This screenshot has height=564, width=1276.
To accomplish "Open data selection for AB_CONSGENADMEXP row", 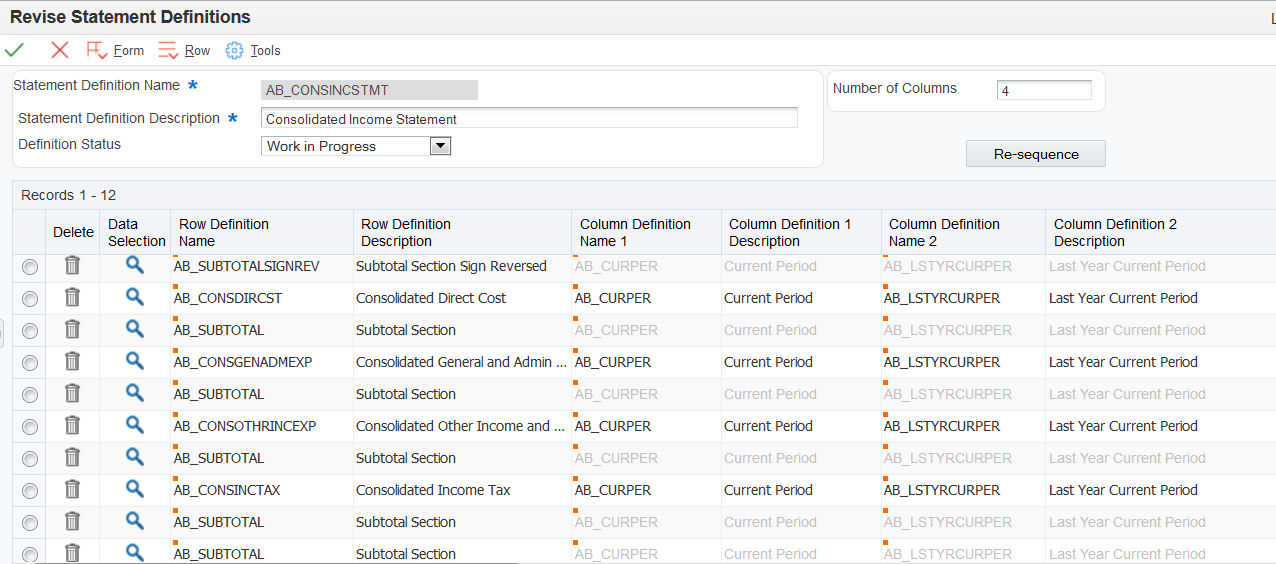I will click(135, 362).
